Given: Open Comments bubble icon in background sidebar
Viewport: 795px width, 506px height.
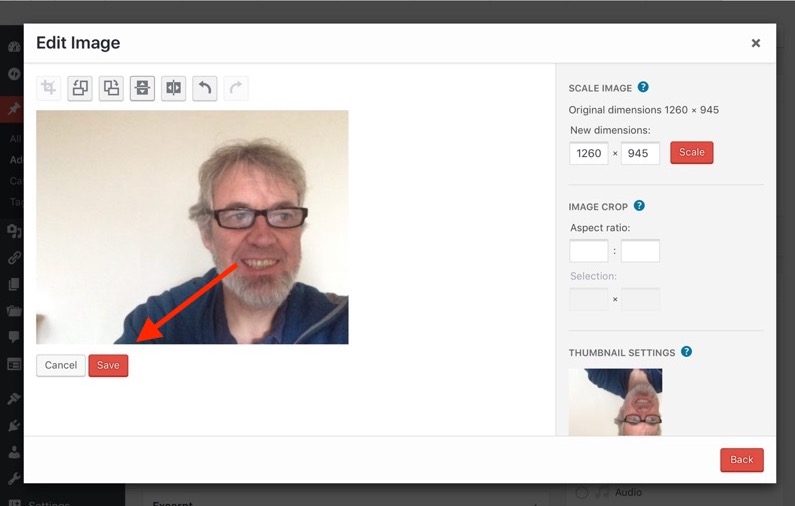Looking at the screenshot, I should (14, 337).
